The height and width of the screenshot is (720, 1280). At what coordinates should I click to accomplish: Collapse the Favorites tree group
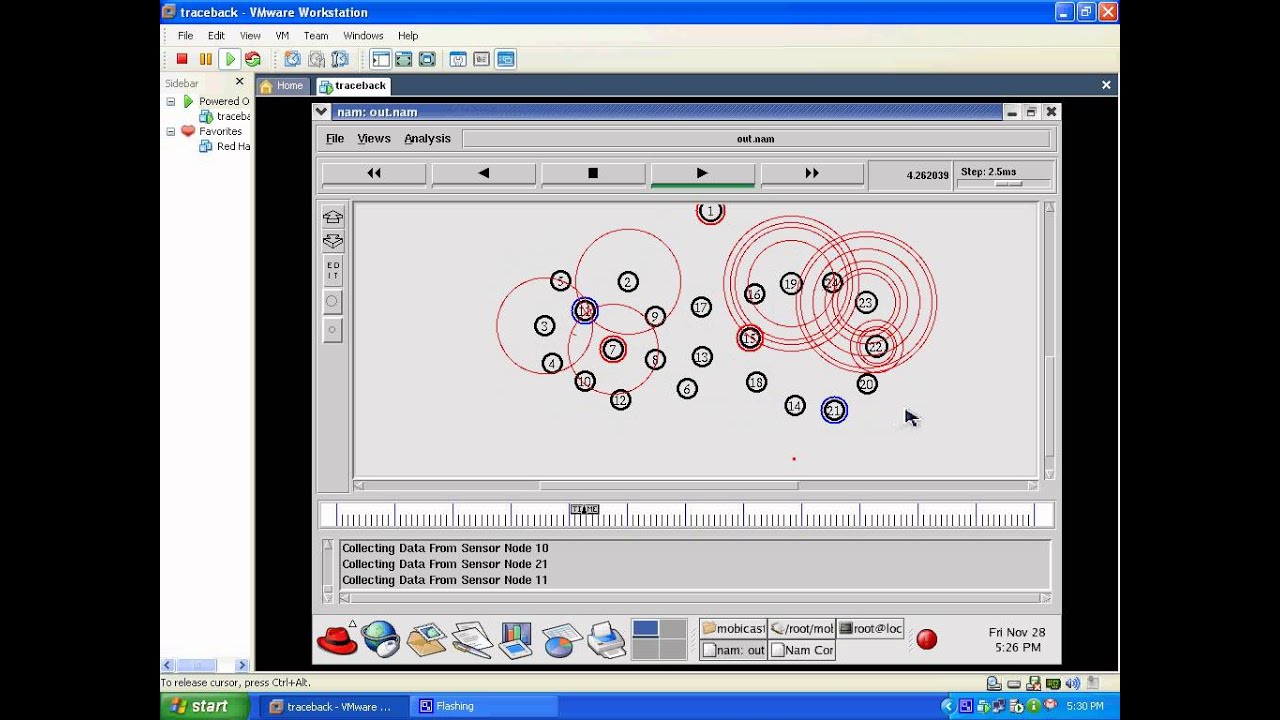(x=171, y=131)
